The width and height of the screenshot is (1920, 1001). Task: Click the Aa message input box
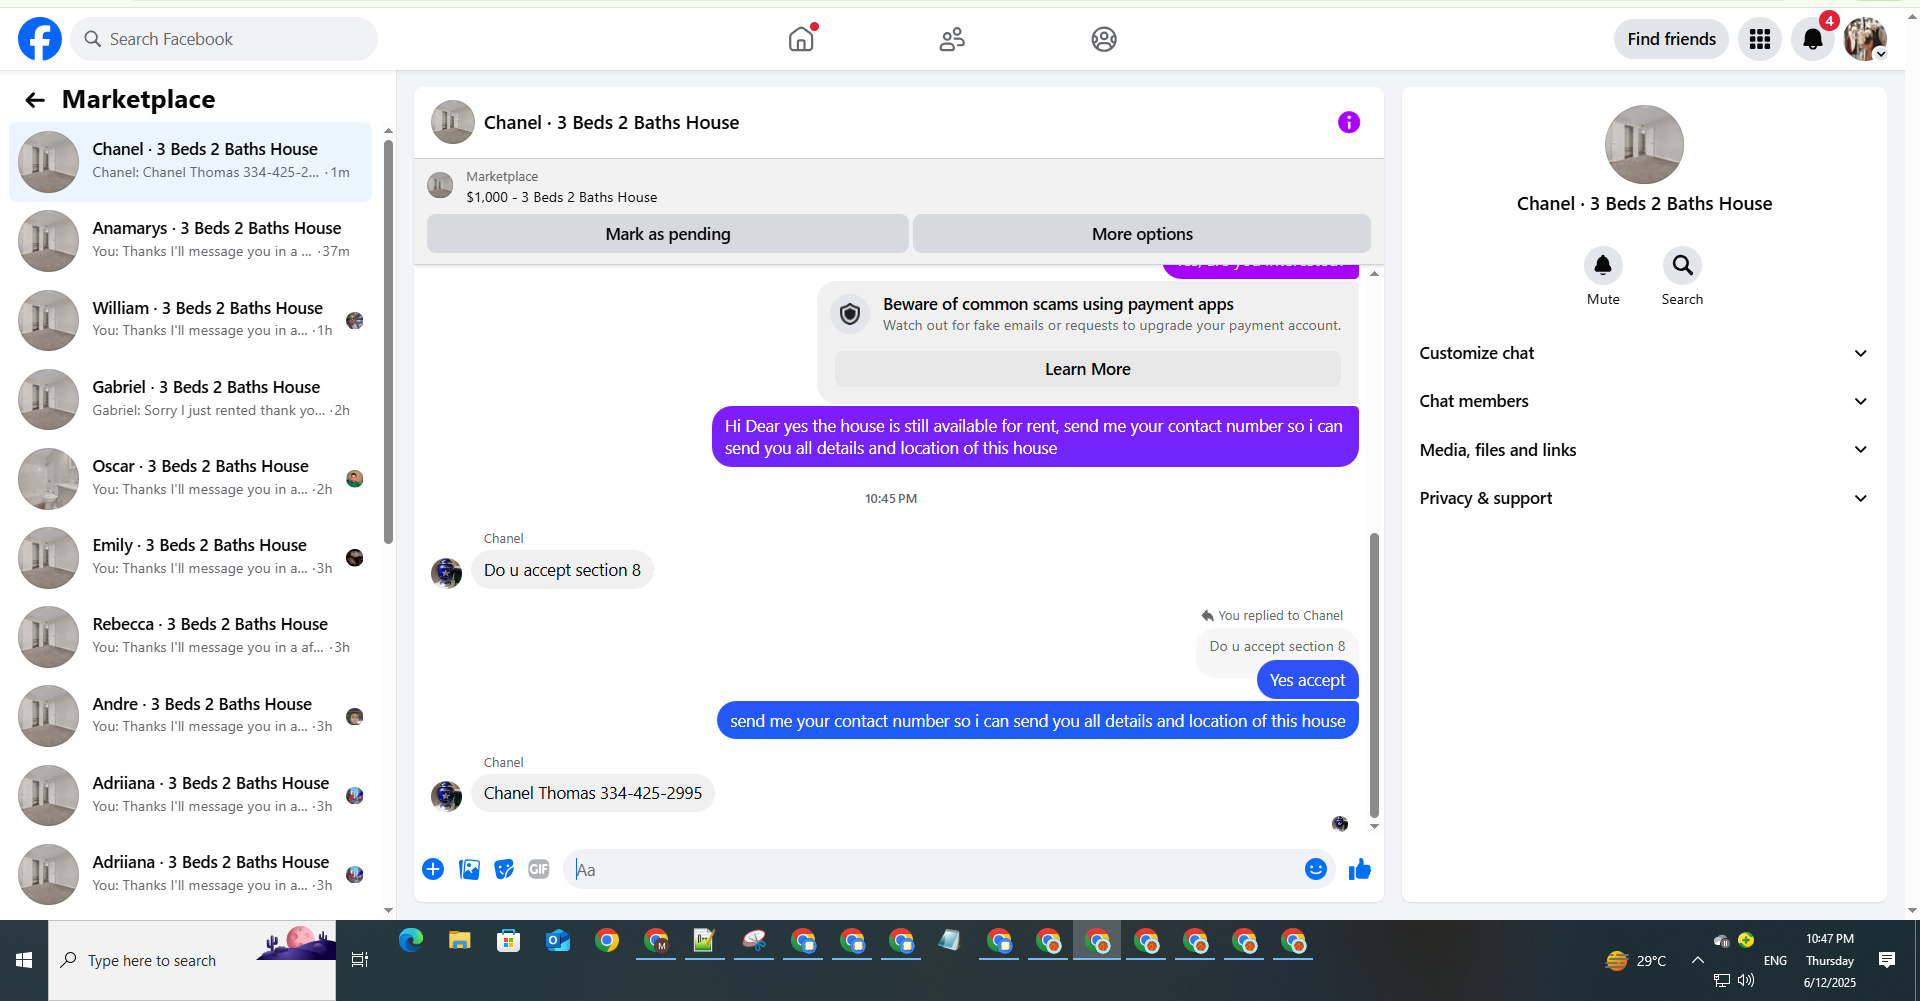(x=935, y=870)
